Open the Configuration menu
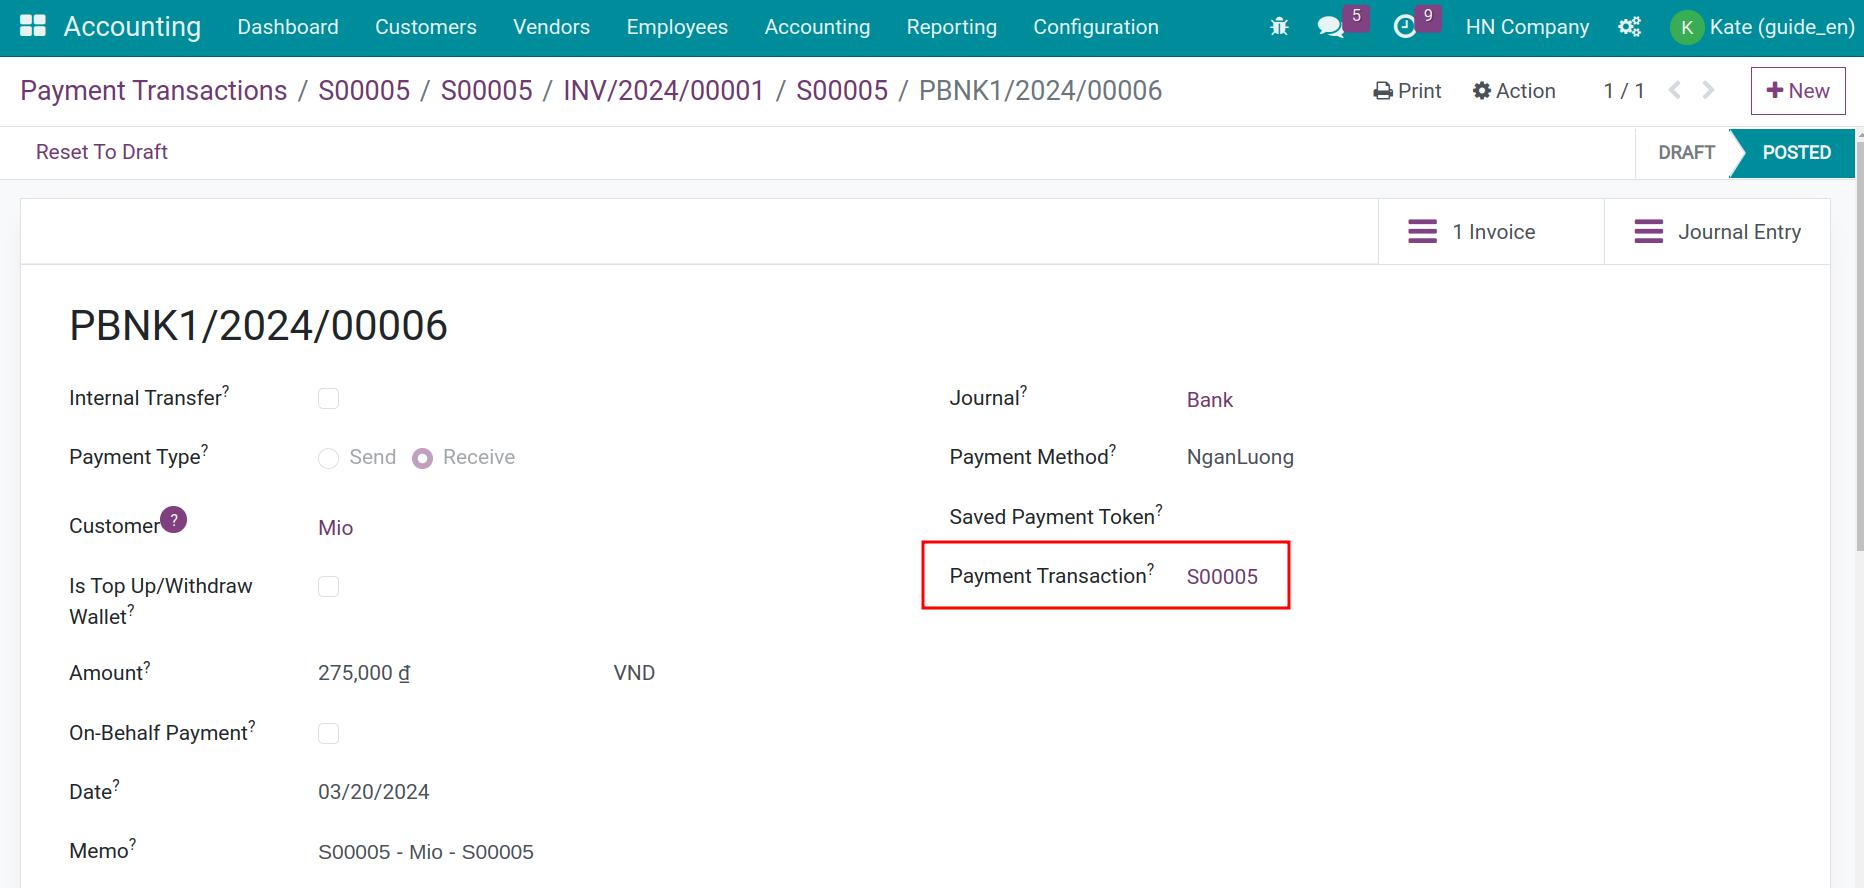Viewport: 1864px width, 888px height. coord(1096,27)
